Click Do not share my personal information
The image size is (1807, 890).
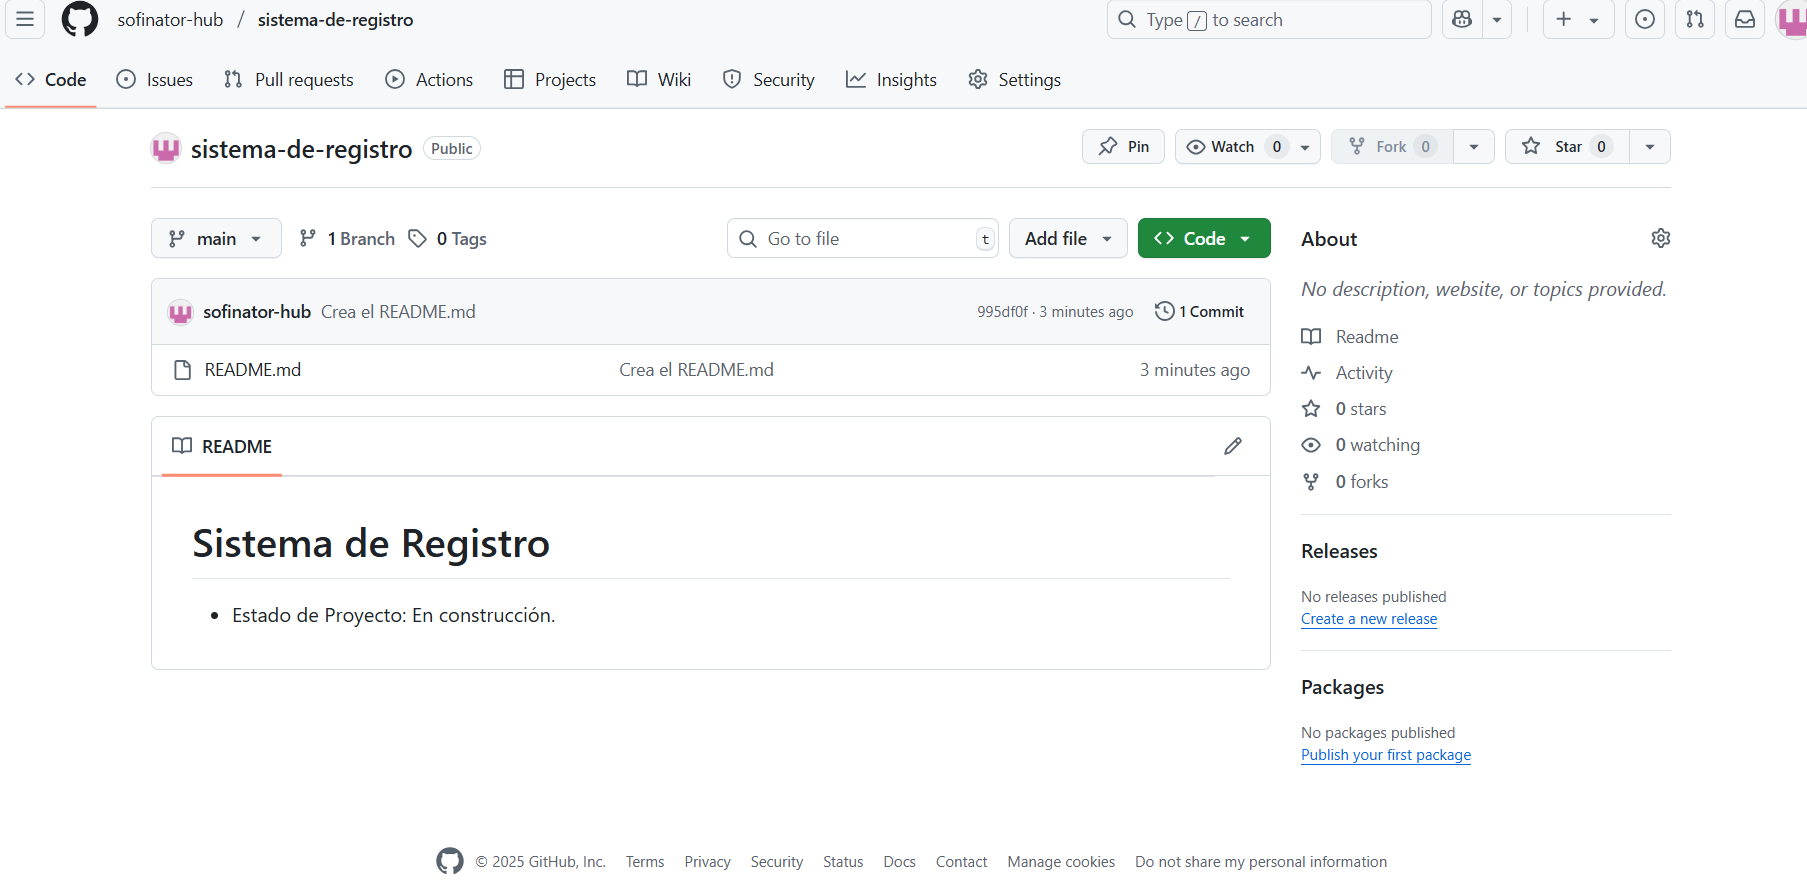1261,862
